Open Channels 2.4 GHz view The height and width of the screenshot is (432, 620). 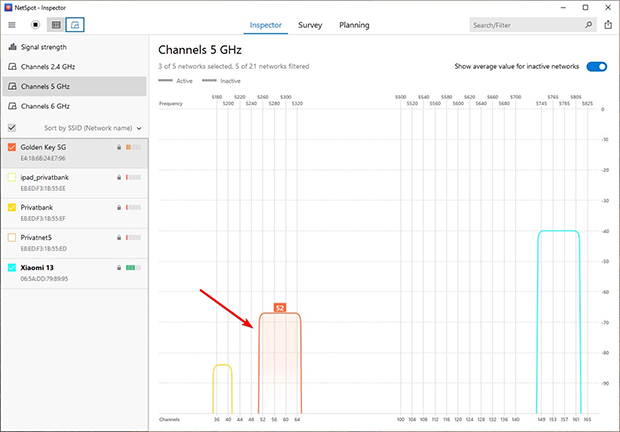coord(74,66)
